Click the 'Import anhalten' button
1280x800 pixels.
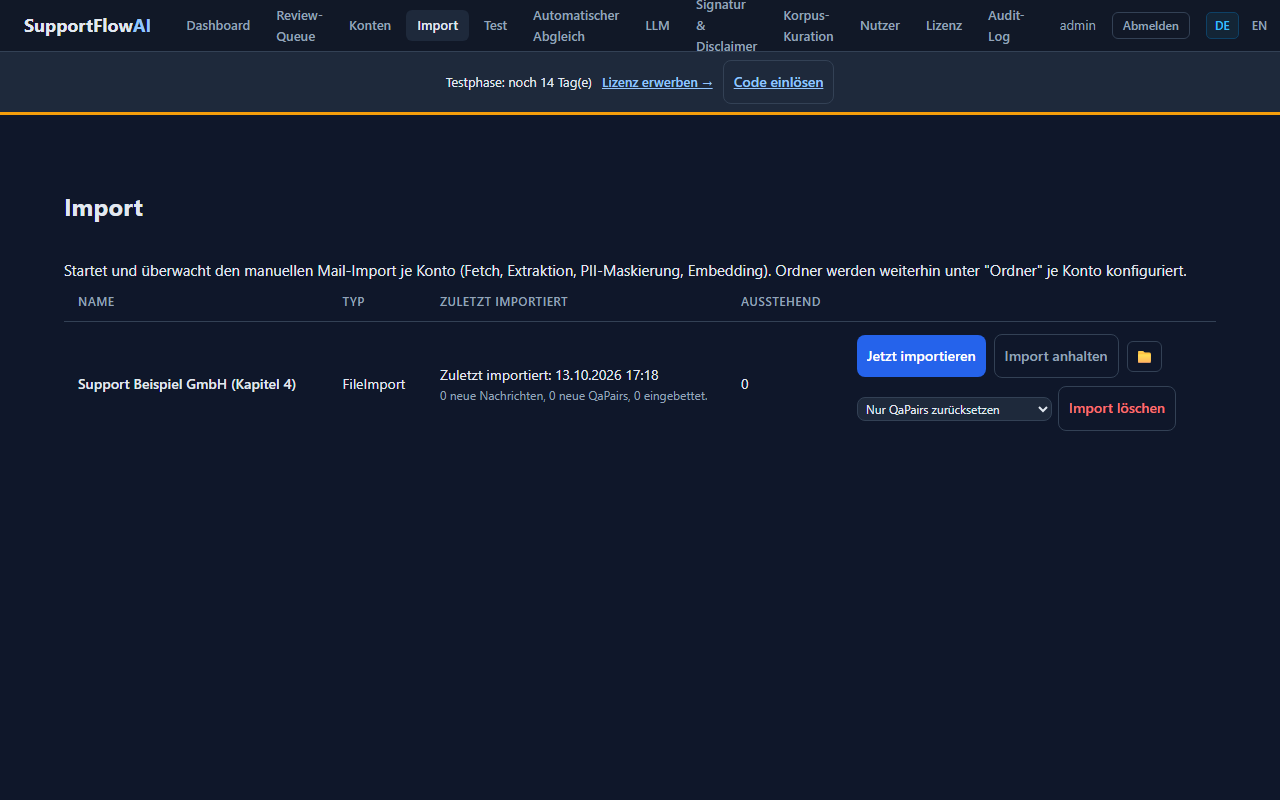tap(1056, 356)
